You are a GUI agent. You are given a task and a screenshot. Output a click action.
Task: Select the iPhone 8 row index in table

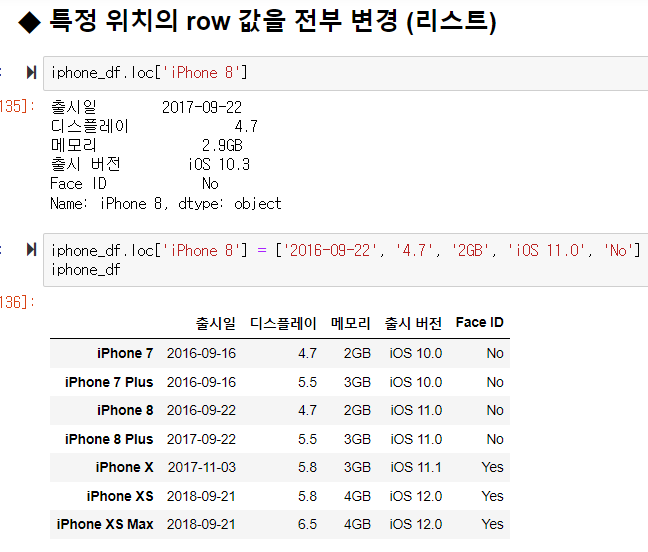125,410
